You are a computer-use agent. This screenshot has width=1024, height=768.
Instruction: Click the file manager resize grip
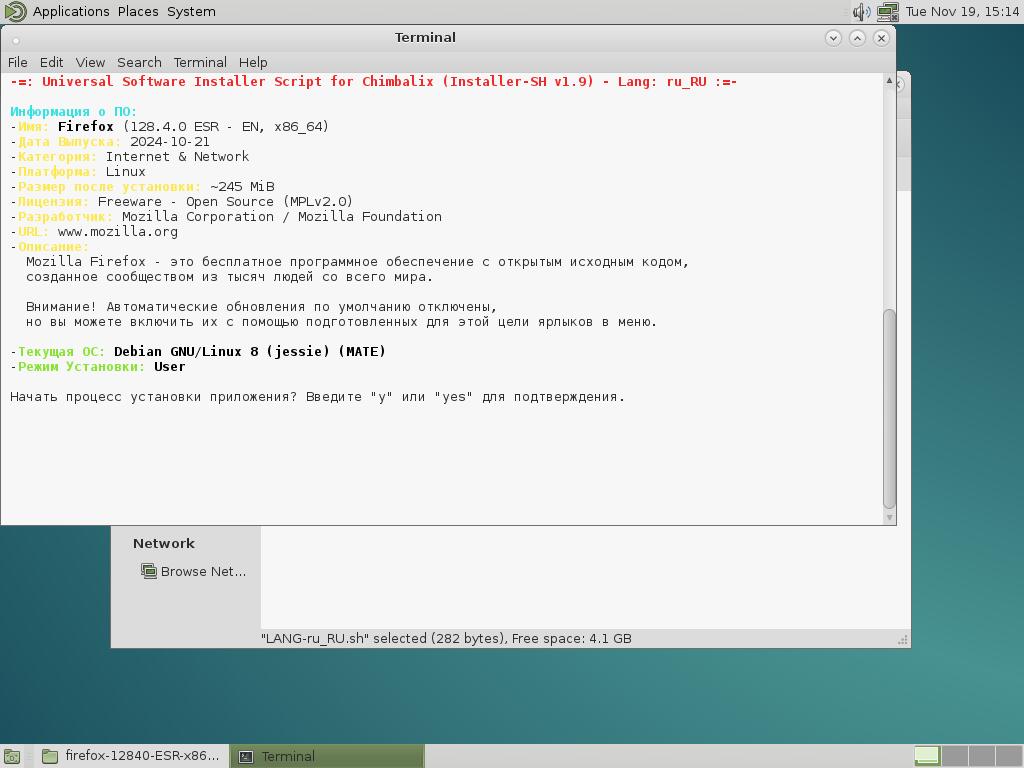coord(903,640)
